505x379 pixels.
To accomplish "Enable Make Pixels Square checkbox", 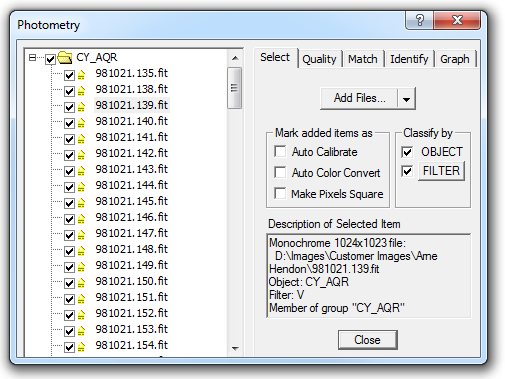I will pyautogui.click(x=280, y=193).
